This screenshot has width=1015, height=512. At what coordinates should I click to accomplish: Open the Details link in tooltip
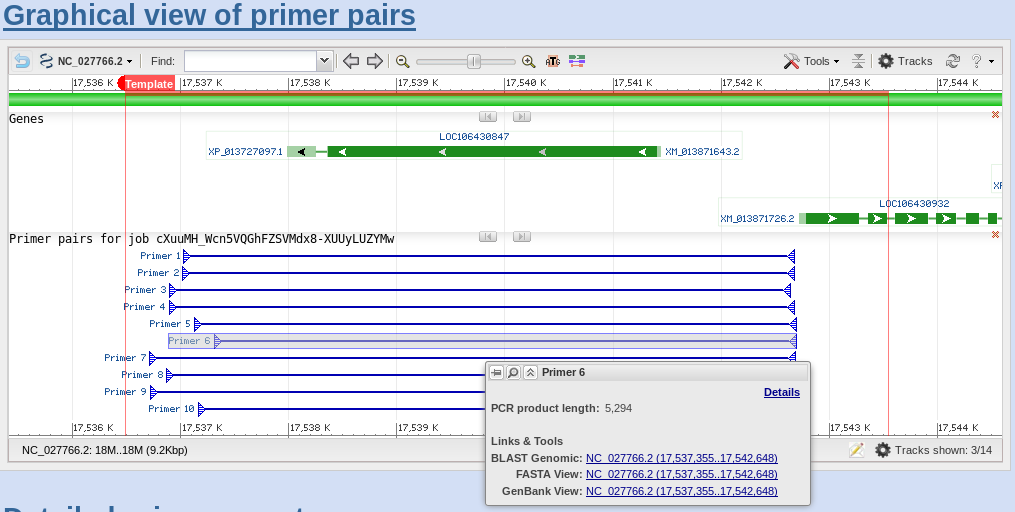coord(781,392)
